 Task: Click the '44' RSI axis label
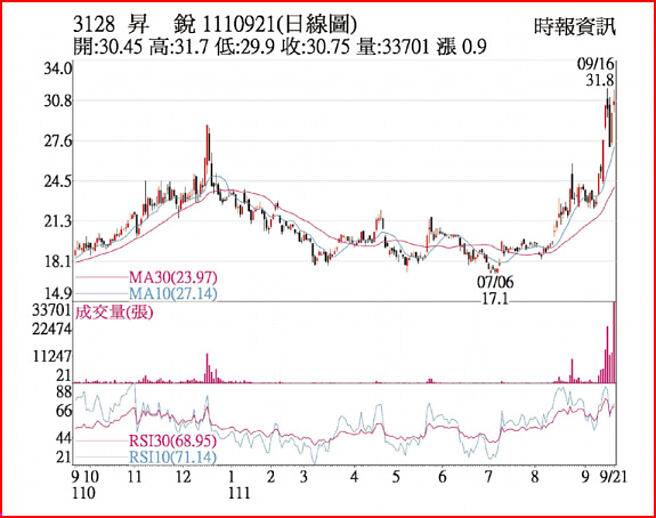pyautogui.click(x=64, y=439)
